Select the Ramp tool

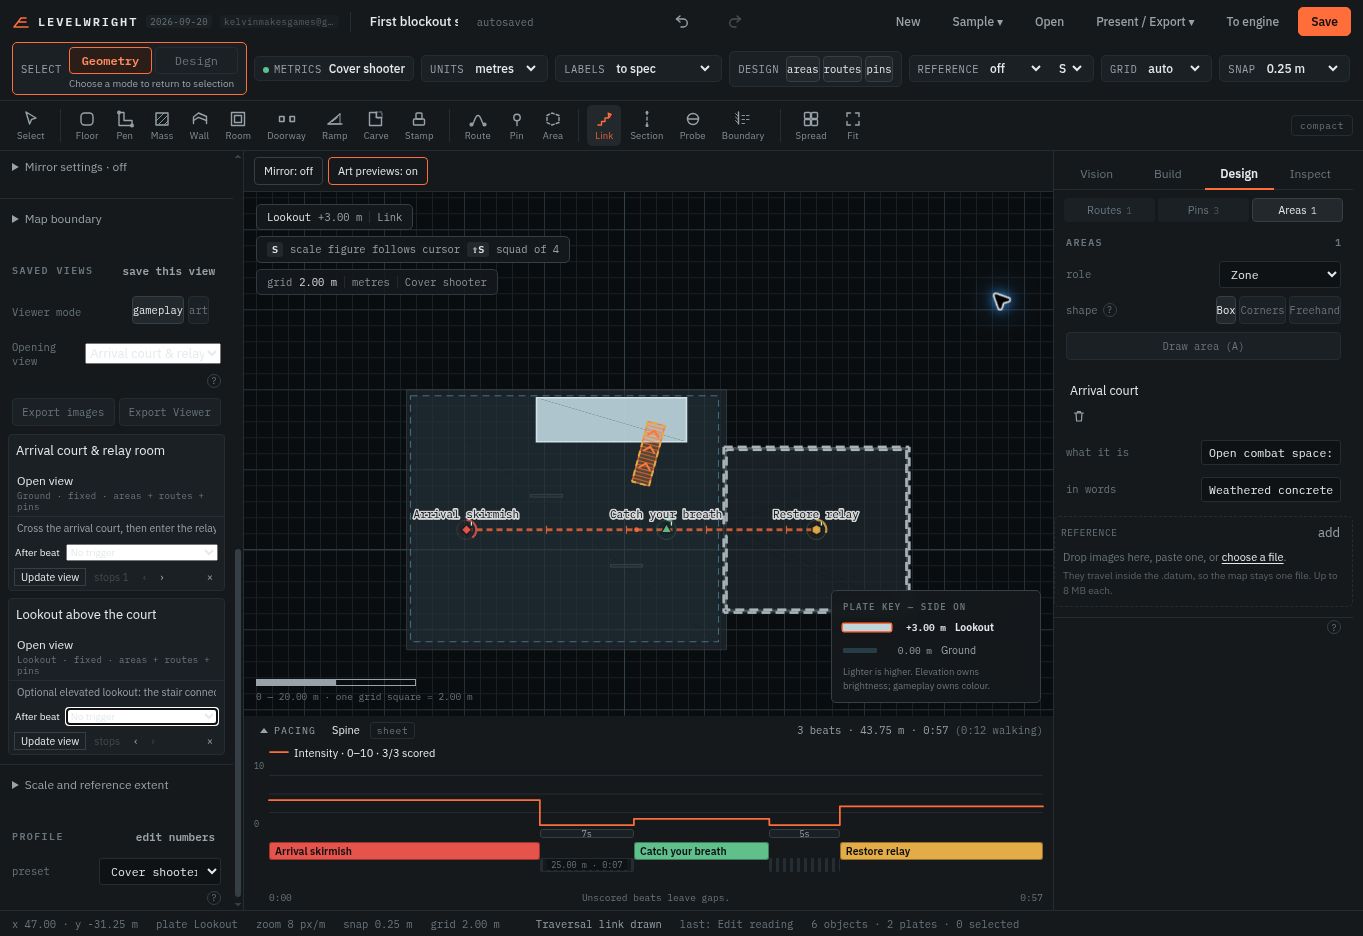(x=334, y=126)
